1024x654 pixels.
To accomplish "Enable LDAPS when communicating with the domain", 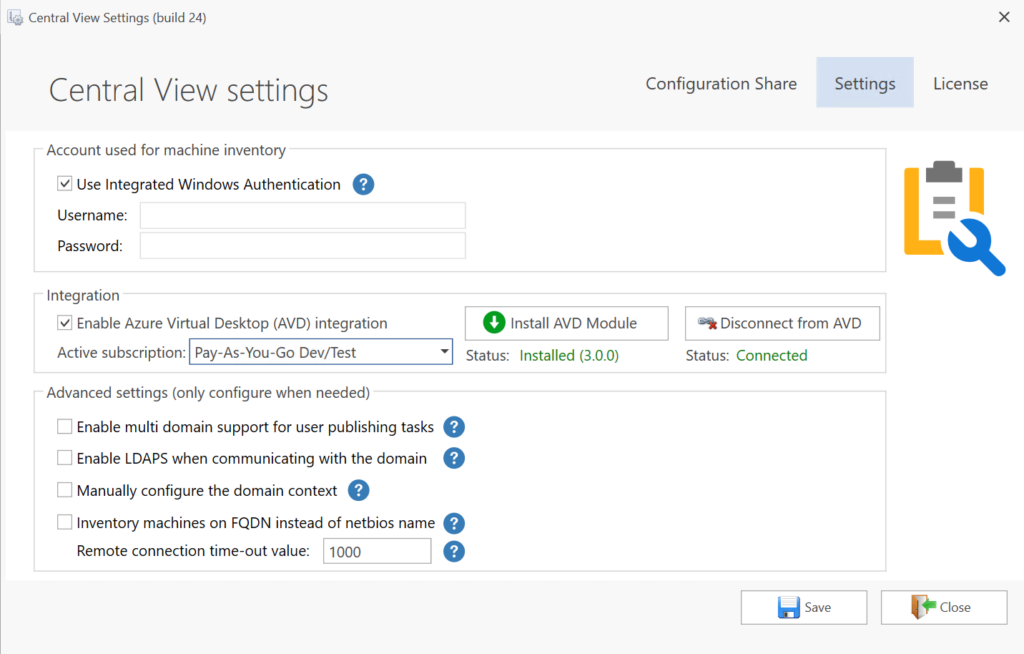I will [64, 458].
